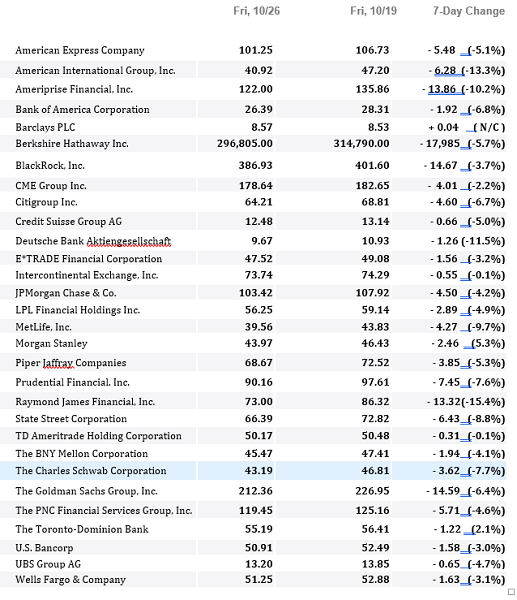Image resolution: width=517 pixels, height=600 pixels.
Task: Click the 'Credit Suisse Group AG' cell
Action: click(x=68, y=222)
